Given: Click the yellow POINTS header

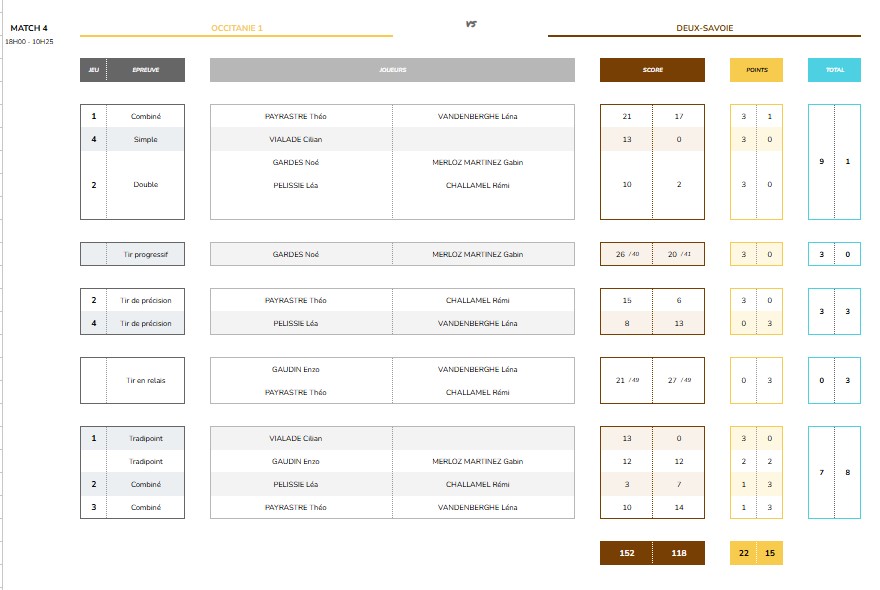Looking at the screenshot, I should tap(756, 70).
